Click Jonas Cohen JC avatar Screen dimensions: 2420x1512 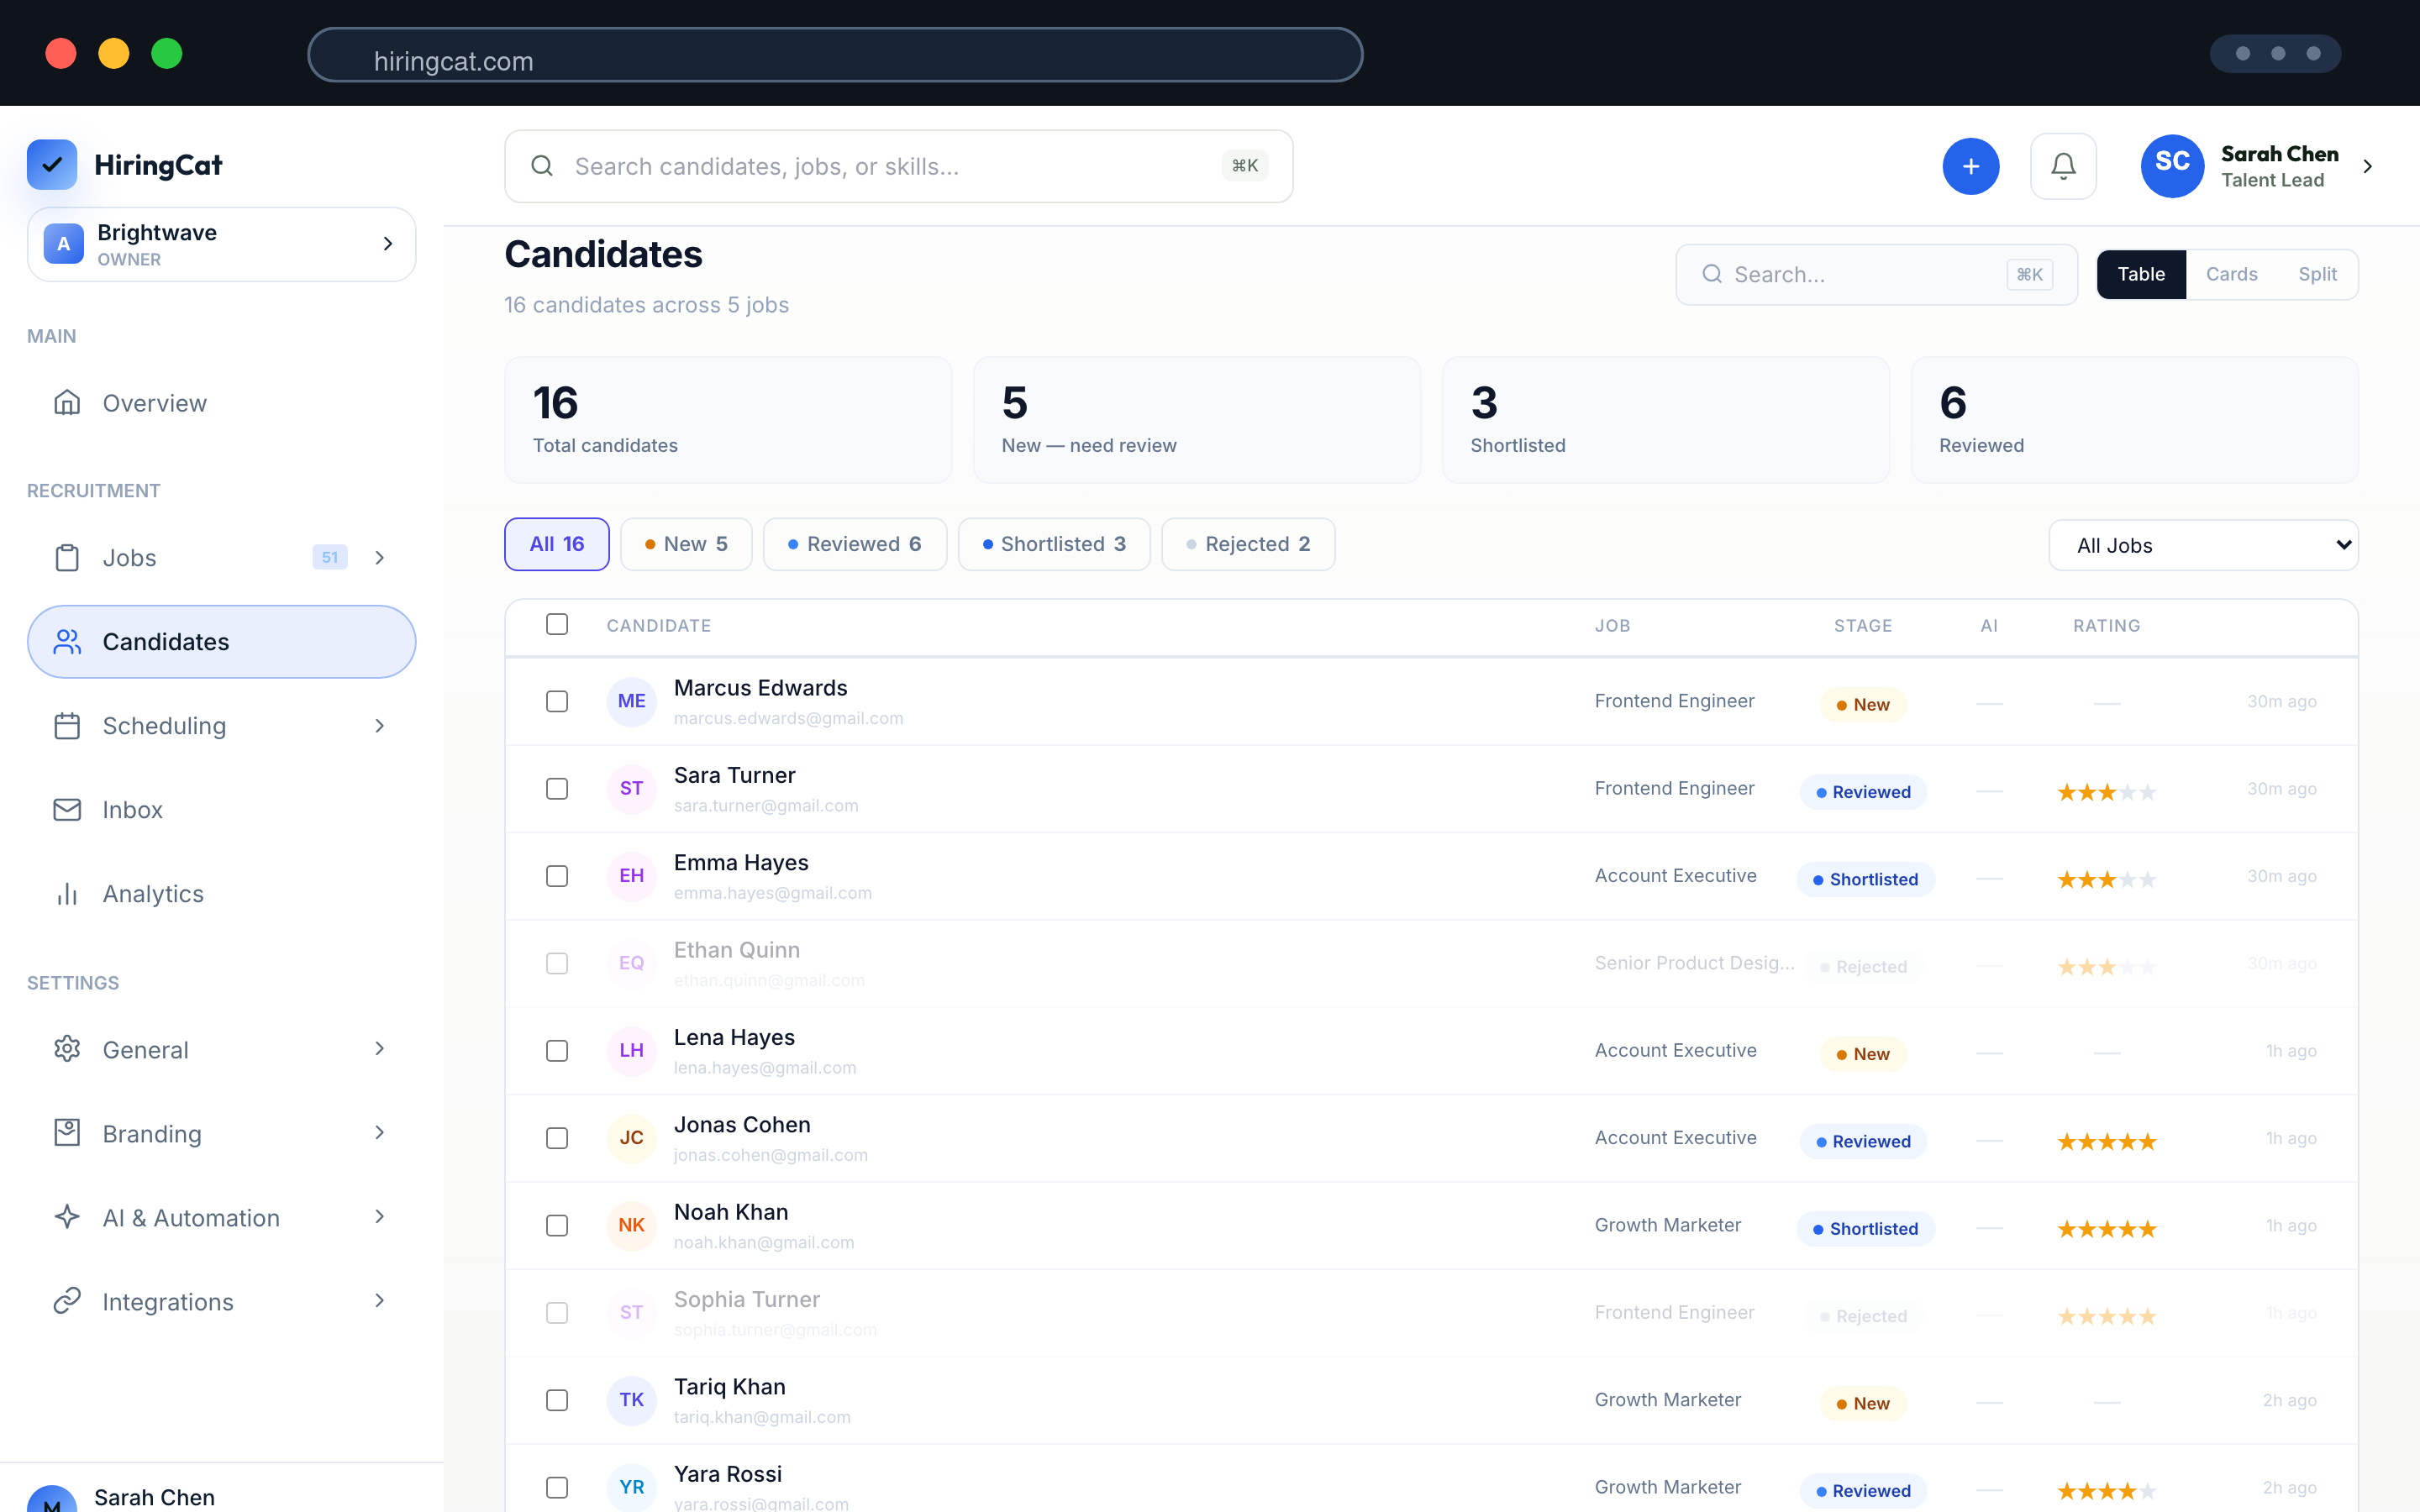coord(632,1138)
